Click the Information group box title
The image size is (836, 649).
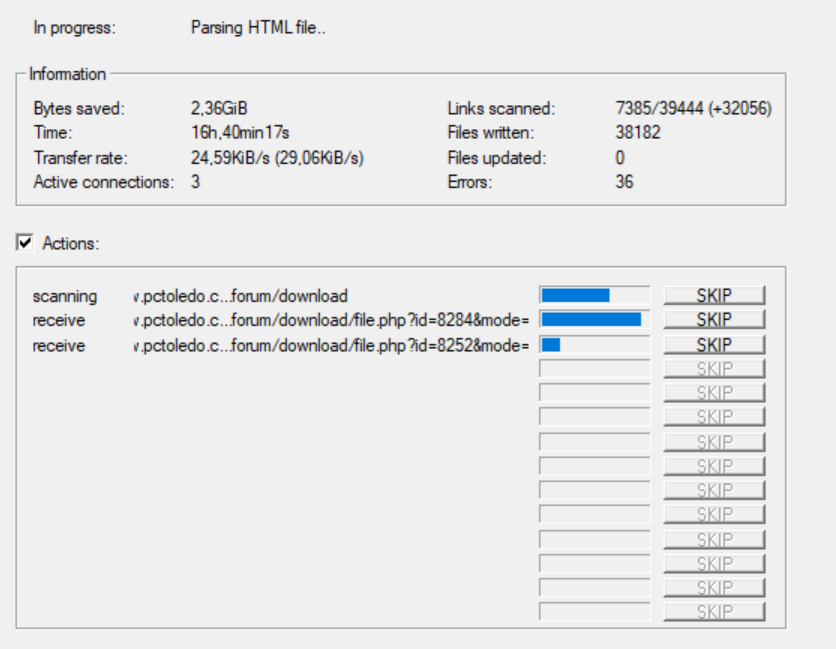tap(67, 74)
